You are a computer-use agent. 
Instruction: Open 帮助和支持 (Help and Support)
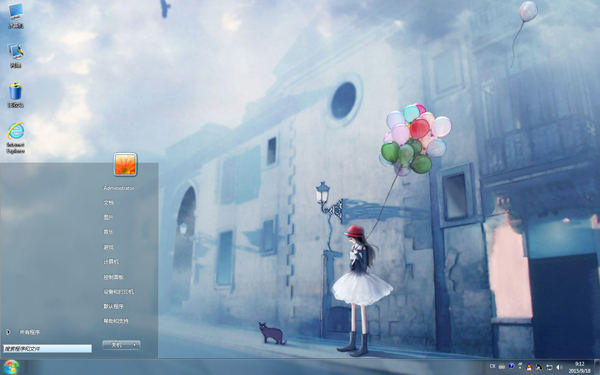(x=116, y=321)
